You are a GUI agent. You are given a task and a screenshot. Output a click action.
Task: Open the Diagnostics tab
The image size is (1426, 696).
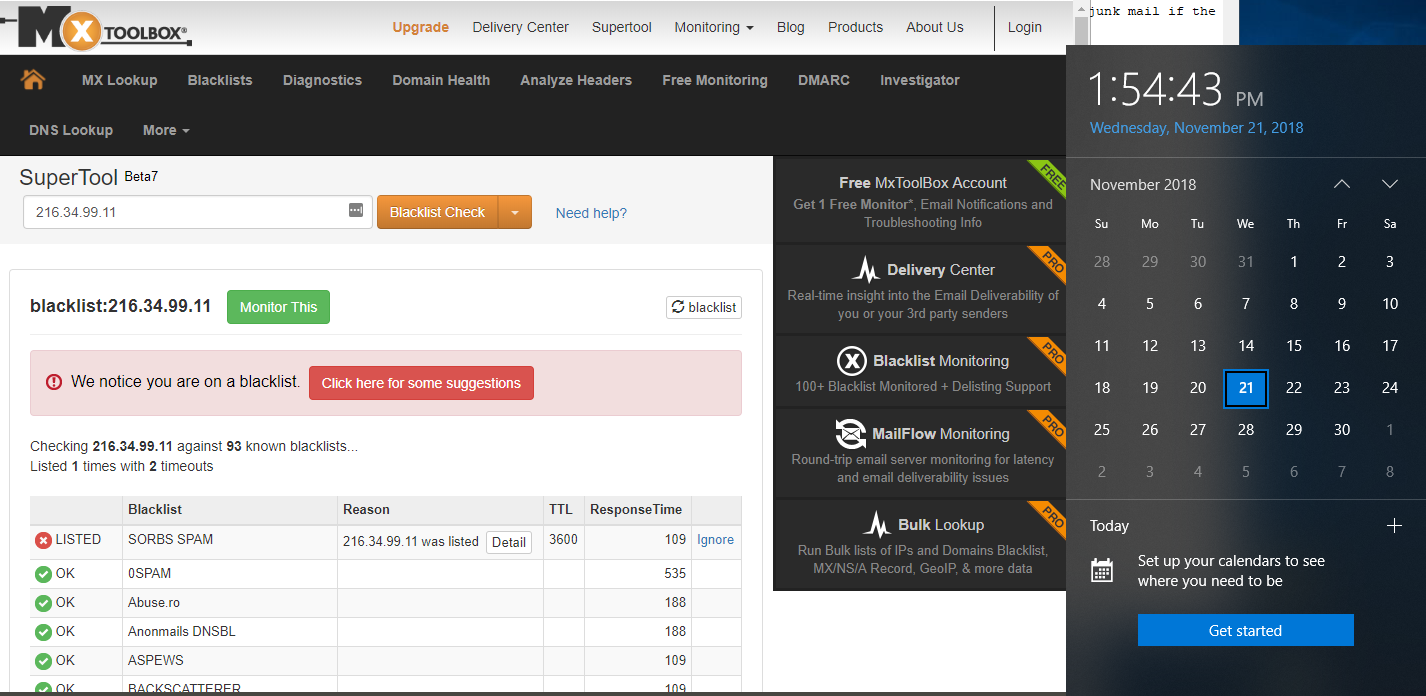pyautogui.click(x=322, y=80)
